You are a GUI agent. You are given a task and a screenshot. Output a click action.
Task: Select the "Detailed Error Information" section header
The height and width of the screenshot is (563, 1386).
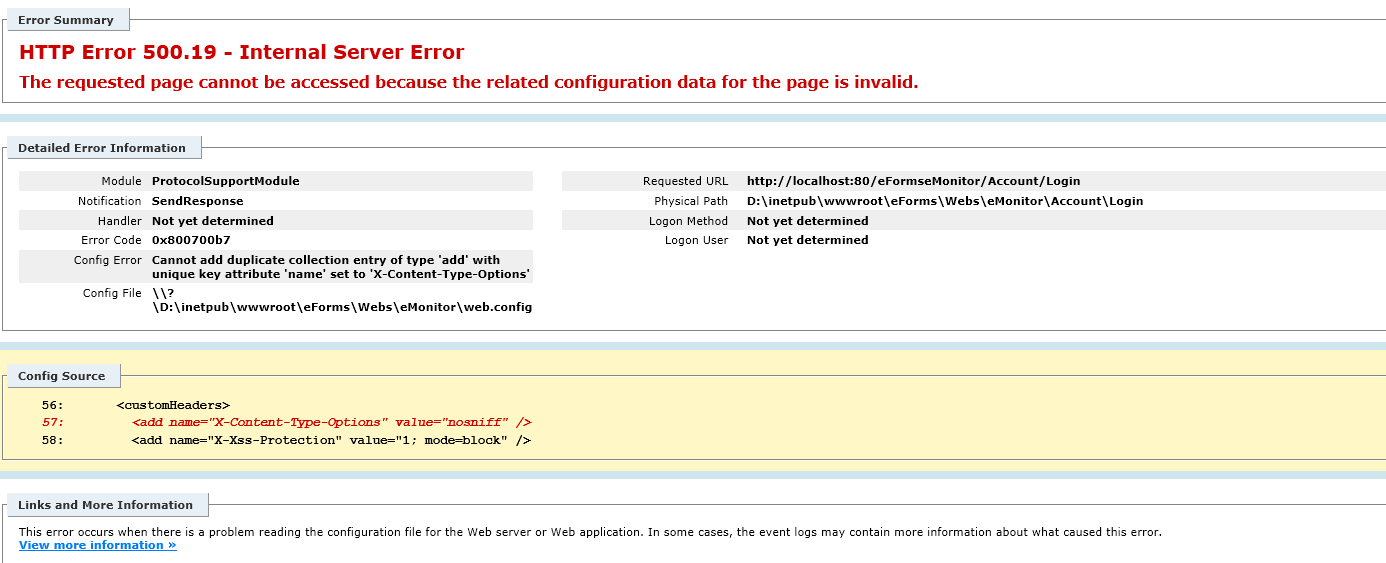102,148
